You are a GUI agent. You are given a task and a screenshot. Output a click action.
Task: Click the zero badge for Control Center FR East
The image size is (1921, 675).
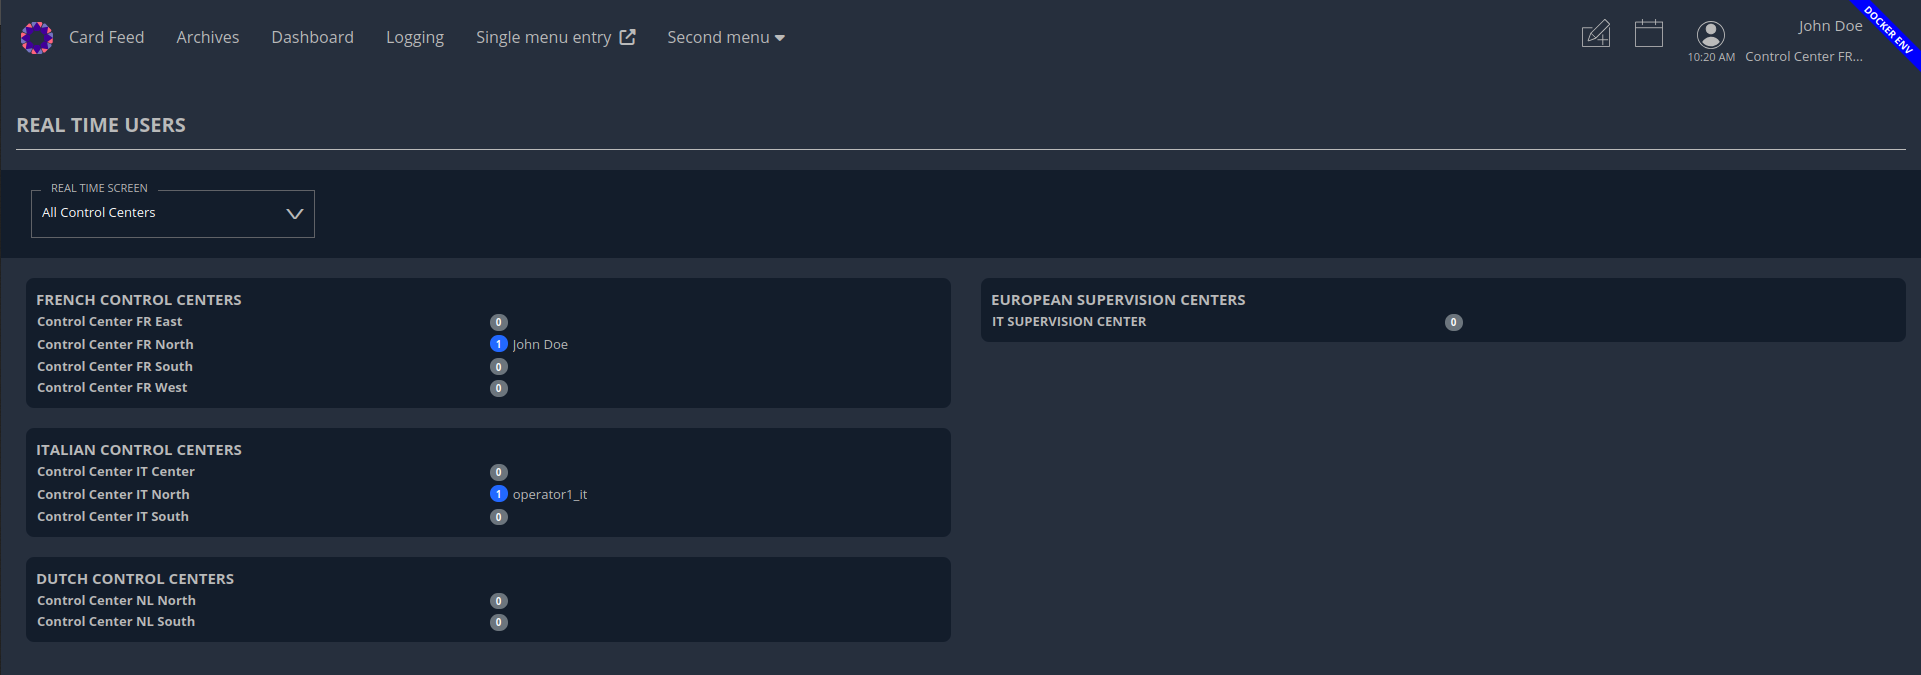pos(499,322)
